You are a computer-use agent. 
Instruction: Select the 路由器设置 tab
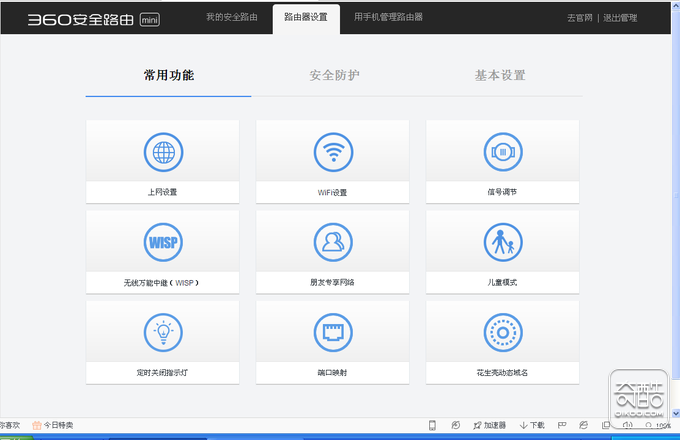click(306, 19)
